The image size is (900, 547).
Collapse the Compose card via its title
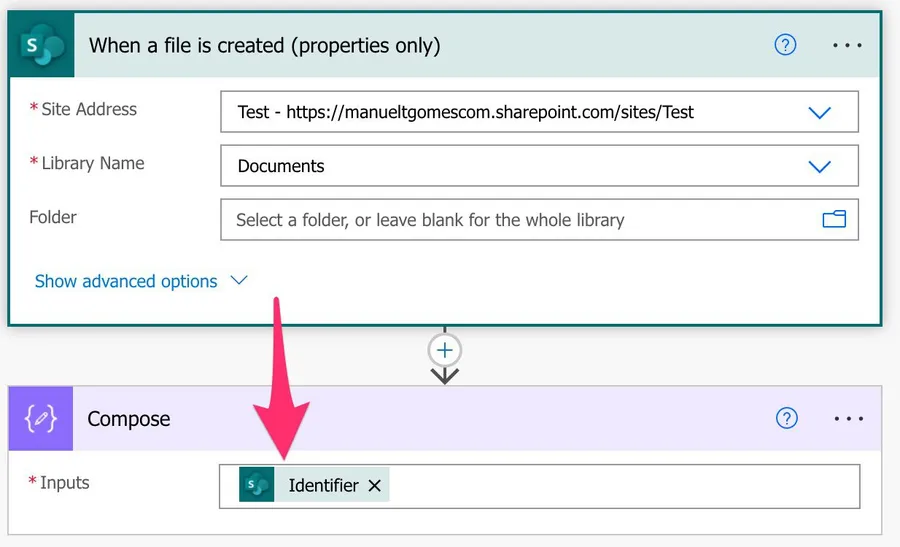(x=129, y=419)
